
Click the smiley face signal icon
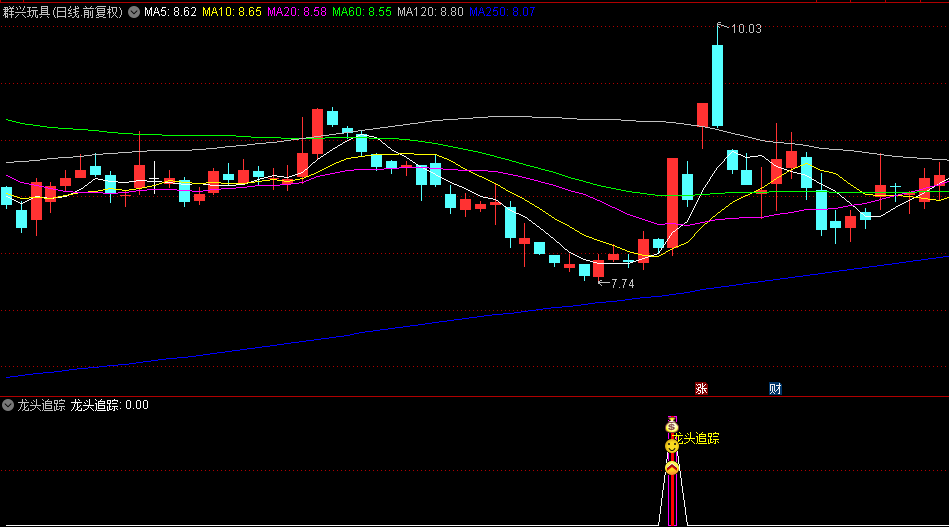pos(672,446)
